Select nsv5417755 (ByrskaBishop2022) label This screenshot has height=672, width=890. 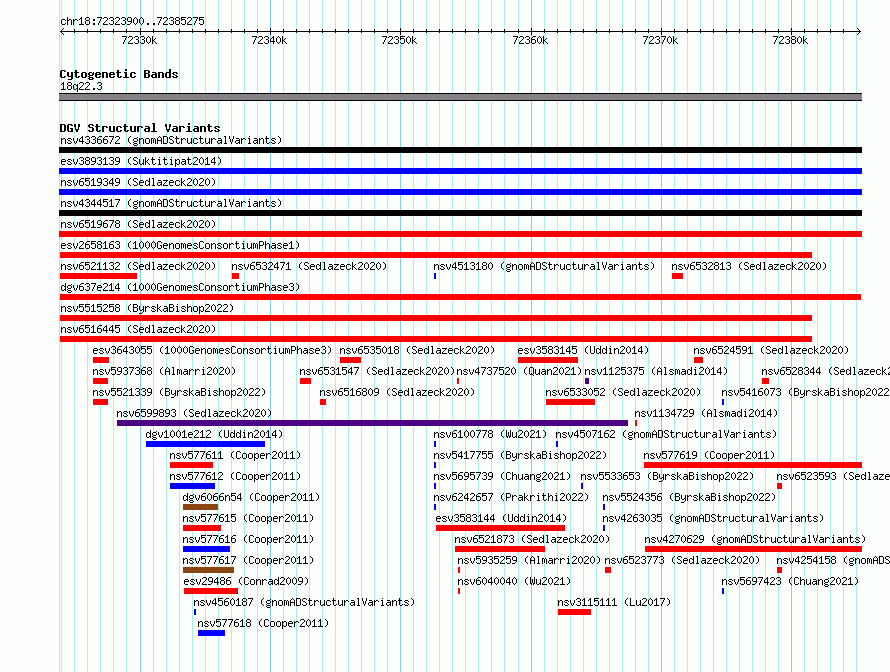pos(520,455)
